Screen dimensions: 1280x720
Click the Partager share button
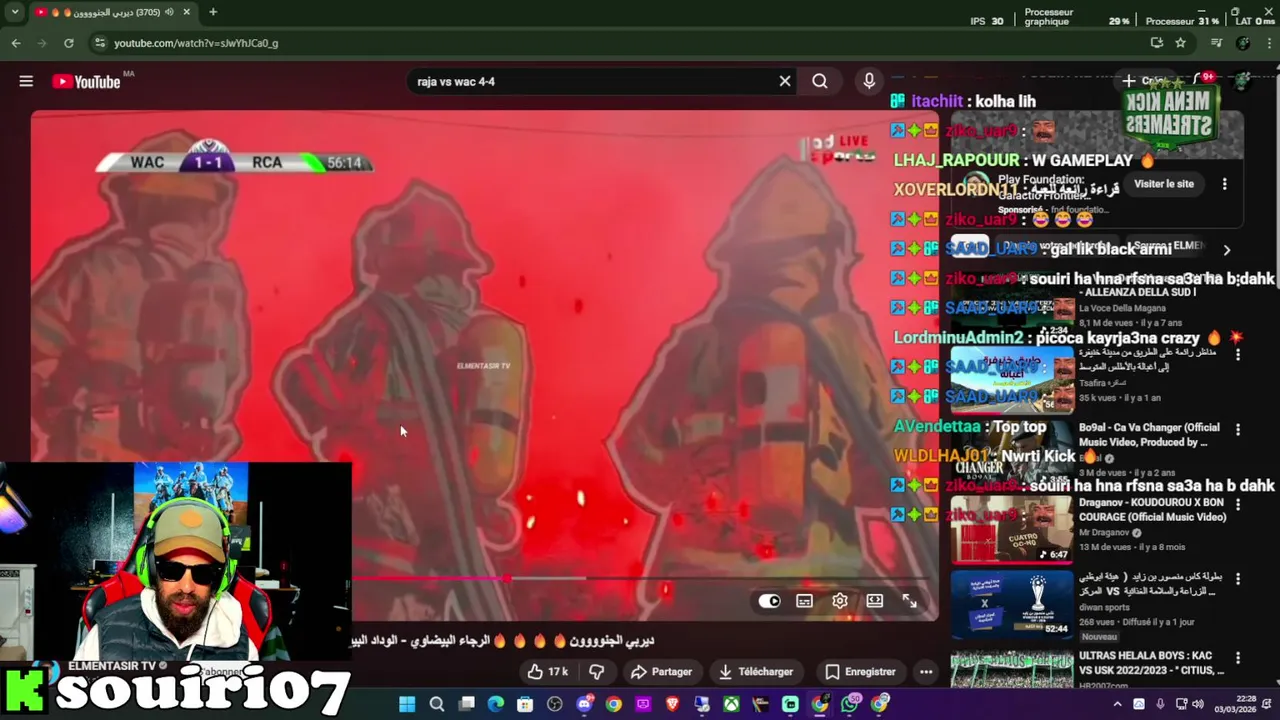[661, 672]
